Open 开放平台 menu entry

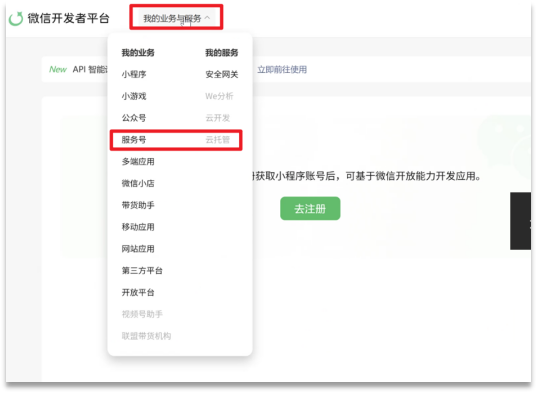click(x=138, y=292)
